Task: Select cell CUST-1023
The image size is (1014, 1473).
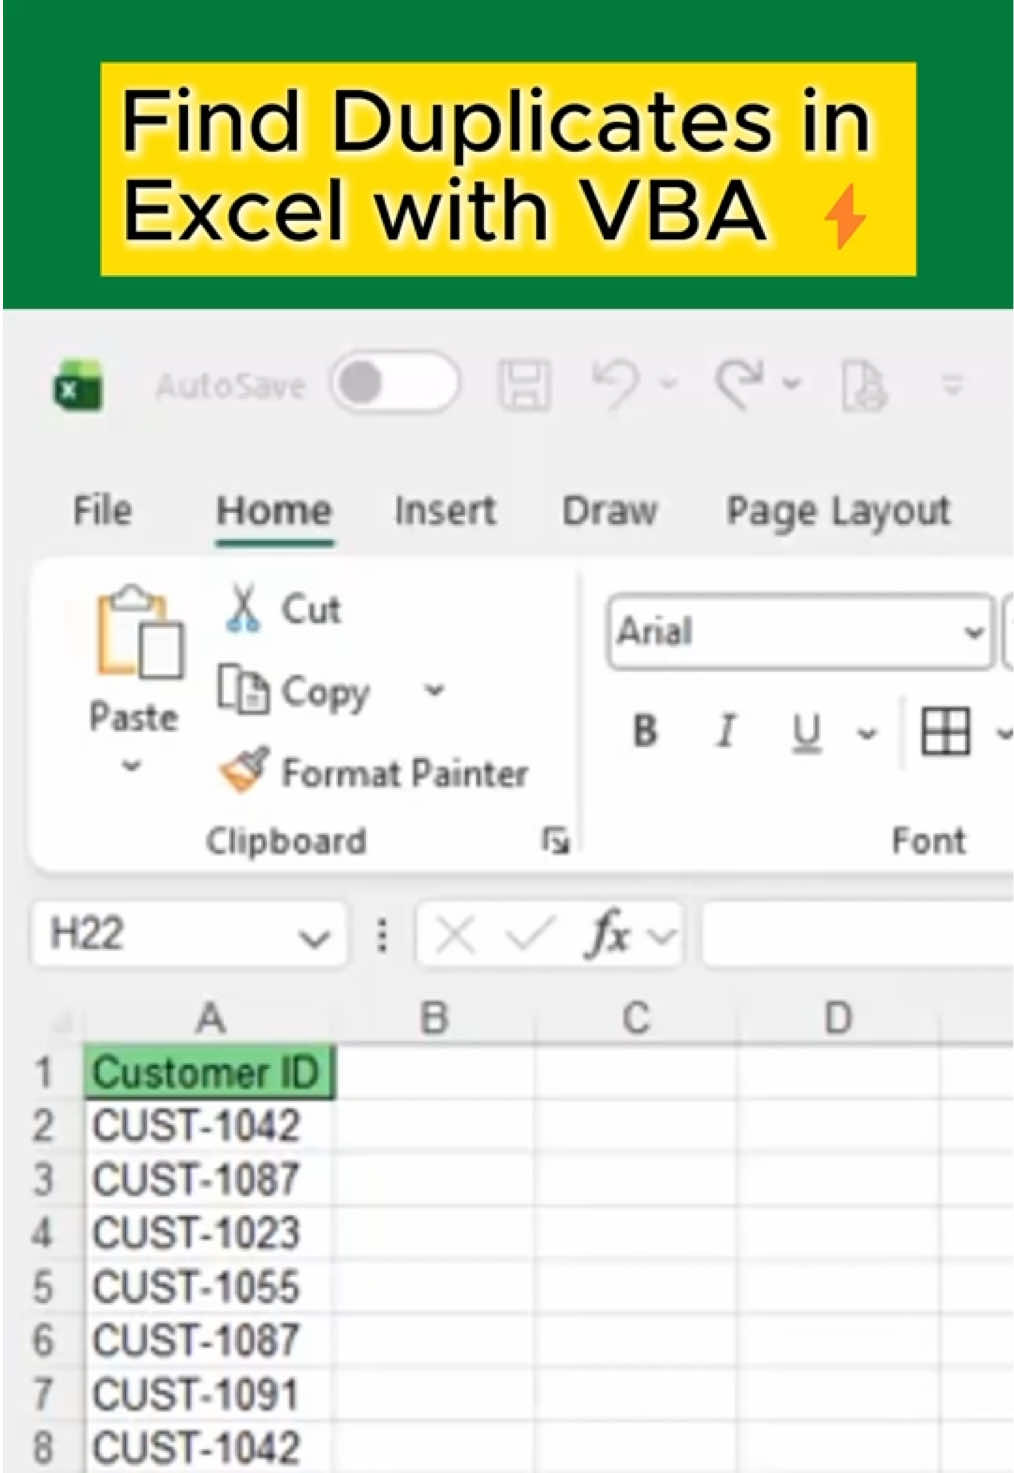Action: 209,1233
